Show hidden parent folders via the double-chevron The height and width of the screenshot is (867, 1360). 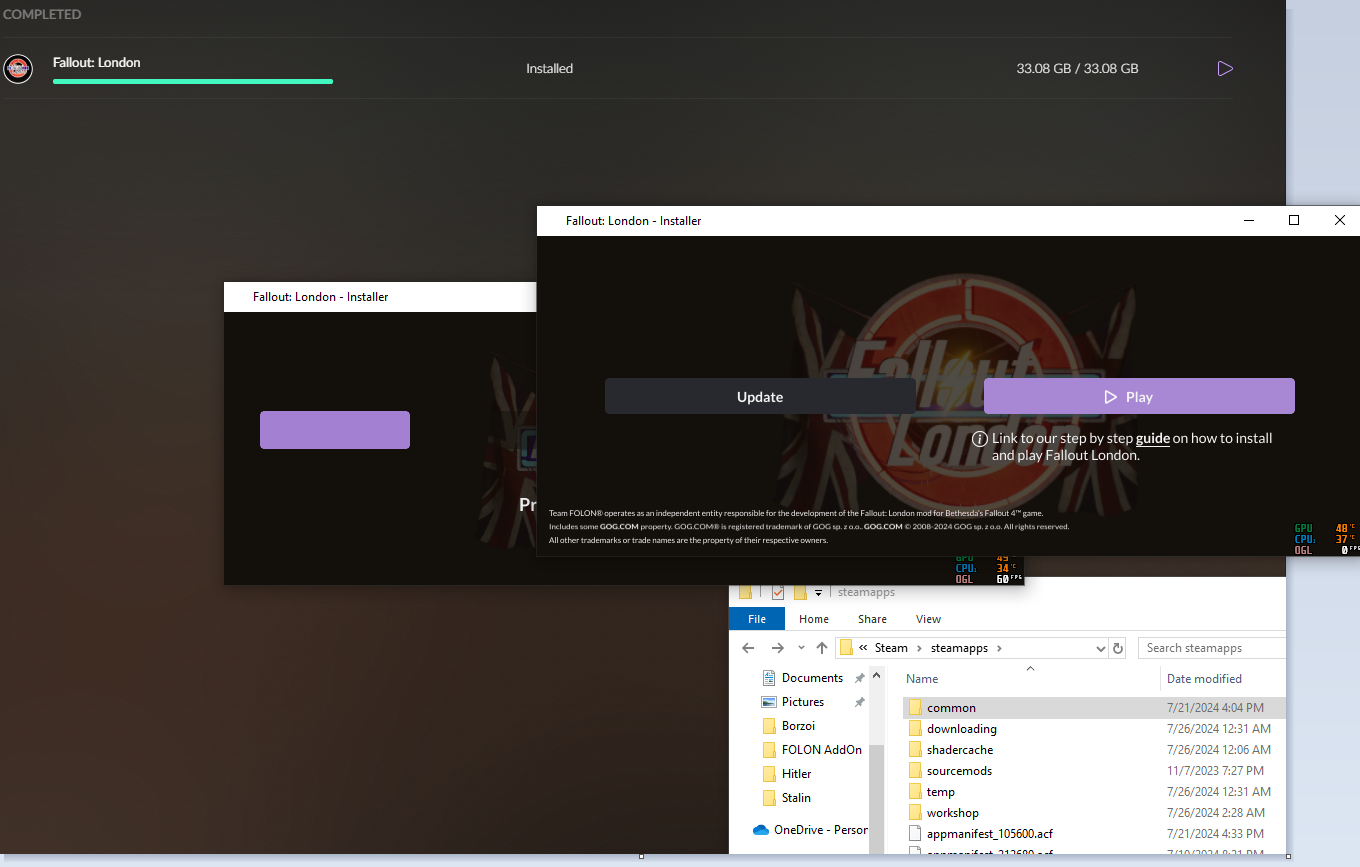[863, 648]
